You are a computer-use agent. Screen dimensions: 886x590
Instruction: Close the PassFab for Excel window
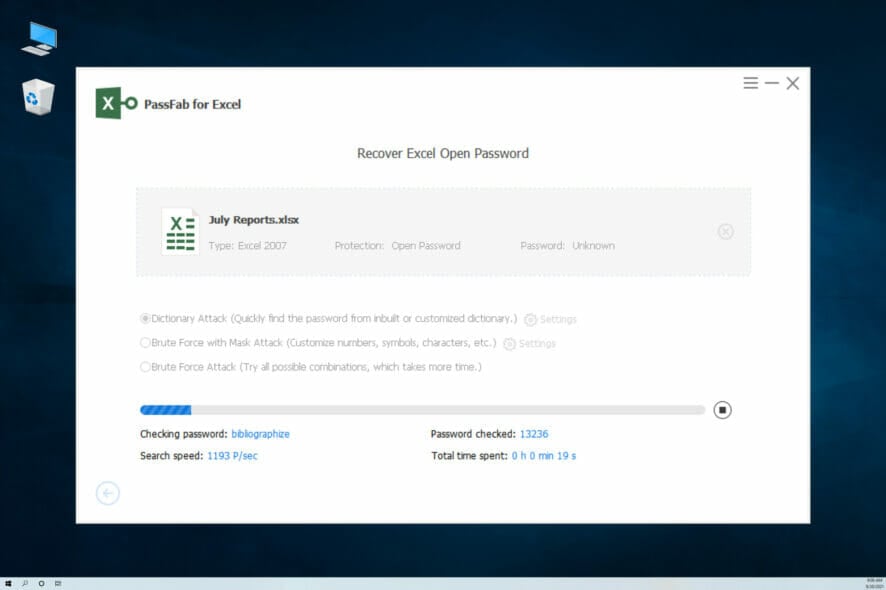(x=793, y=83)
